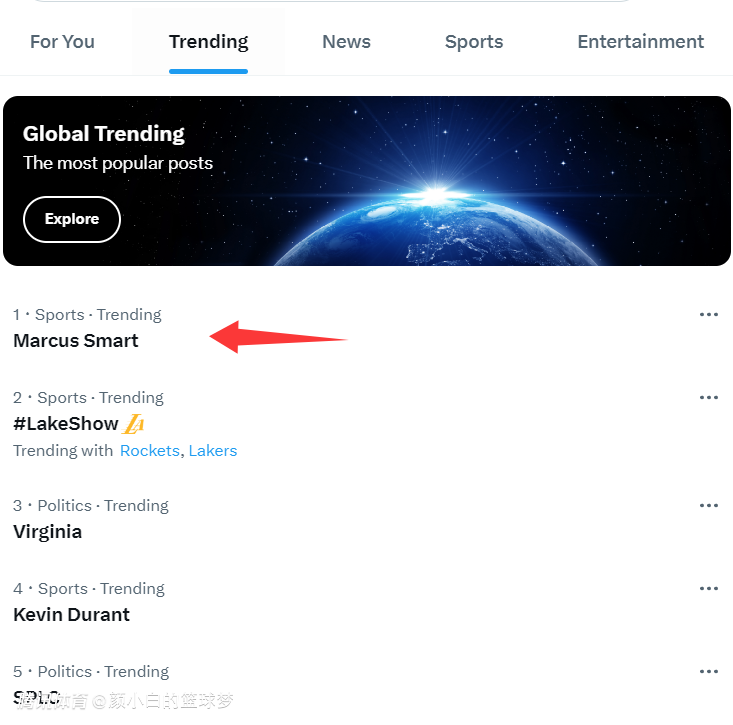
Task: Click the Lakers emoji beside #LakeShow
Action: (135, 424)
